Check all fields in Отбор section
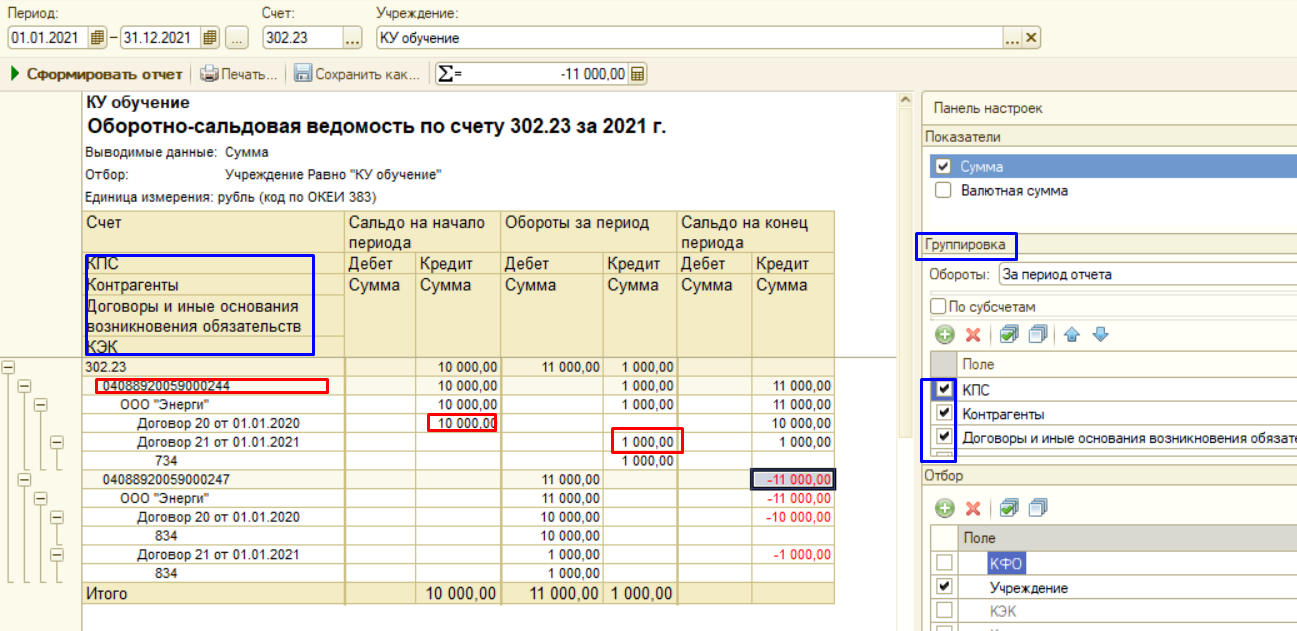 (1009, 509)
